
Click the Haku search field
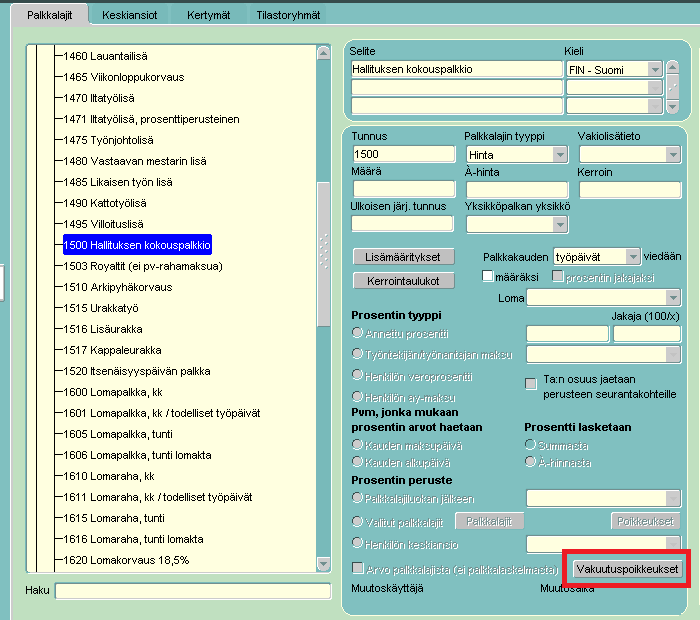(193, 591)
